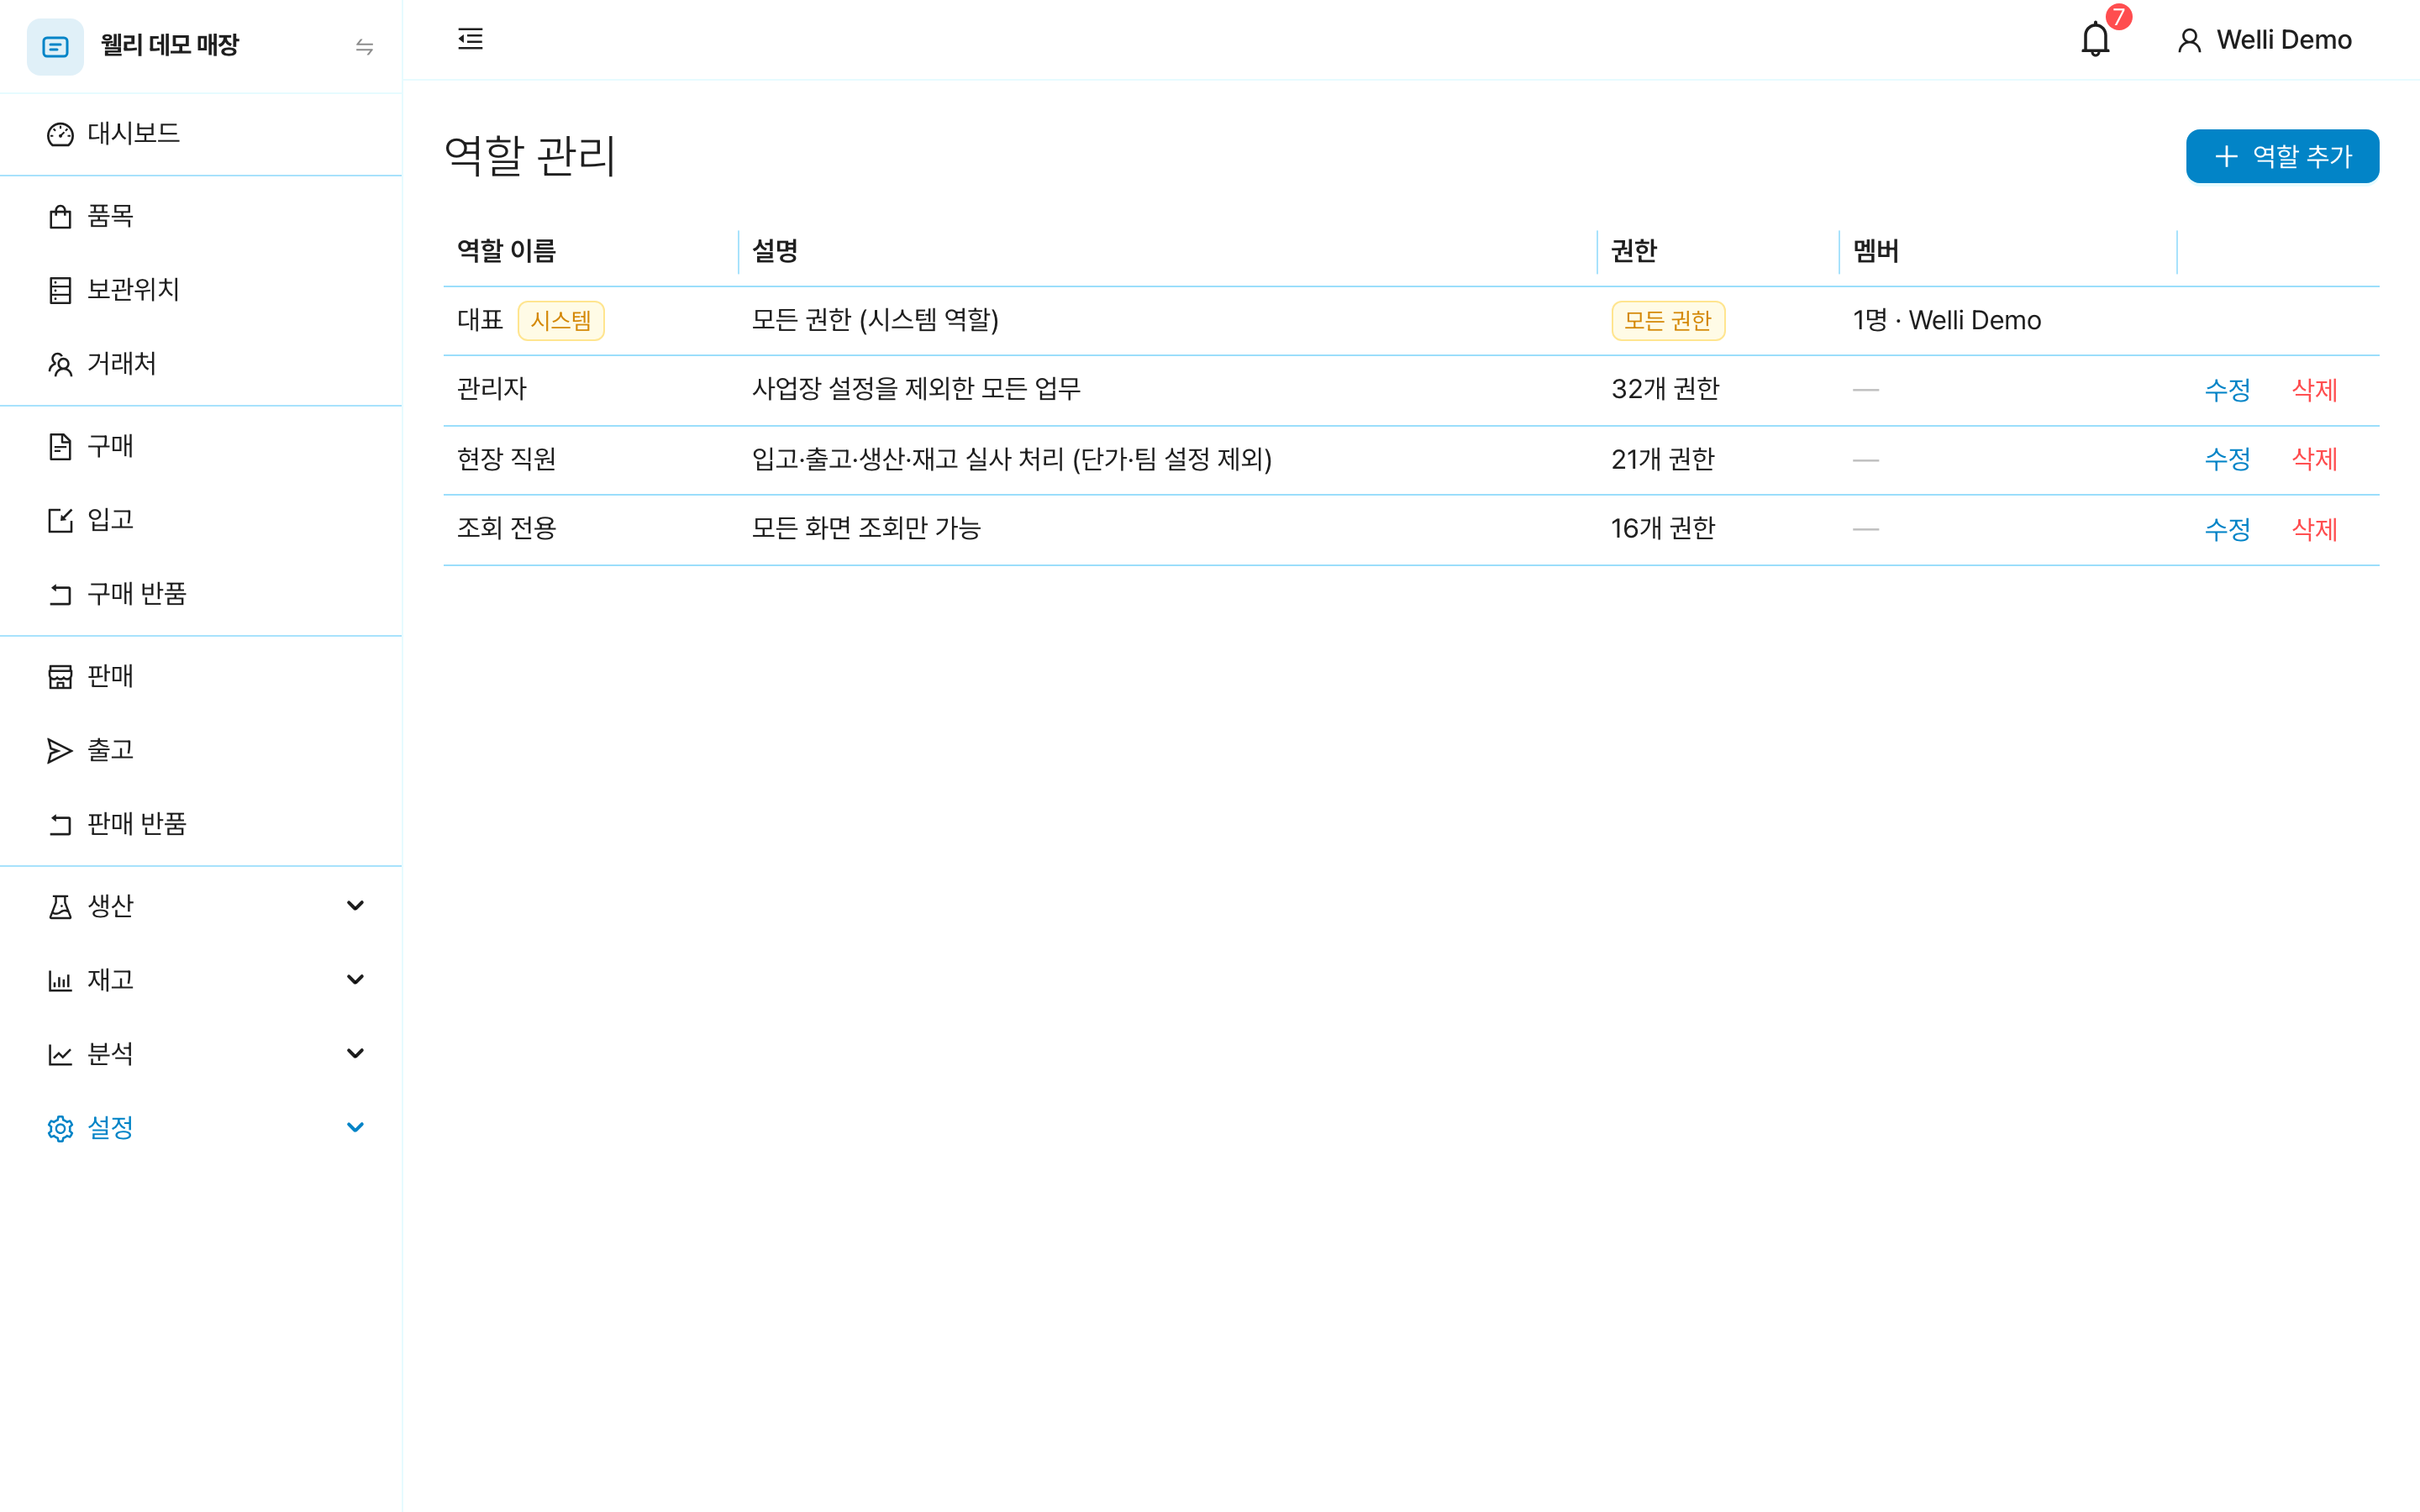The width and height of the screenshot is (2420, 1512).
Task: Click the 보관위치 shelf icon
Action: tap(60, 290)
